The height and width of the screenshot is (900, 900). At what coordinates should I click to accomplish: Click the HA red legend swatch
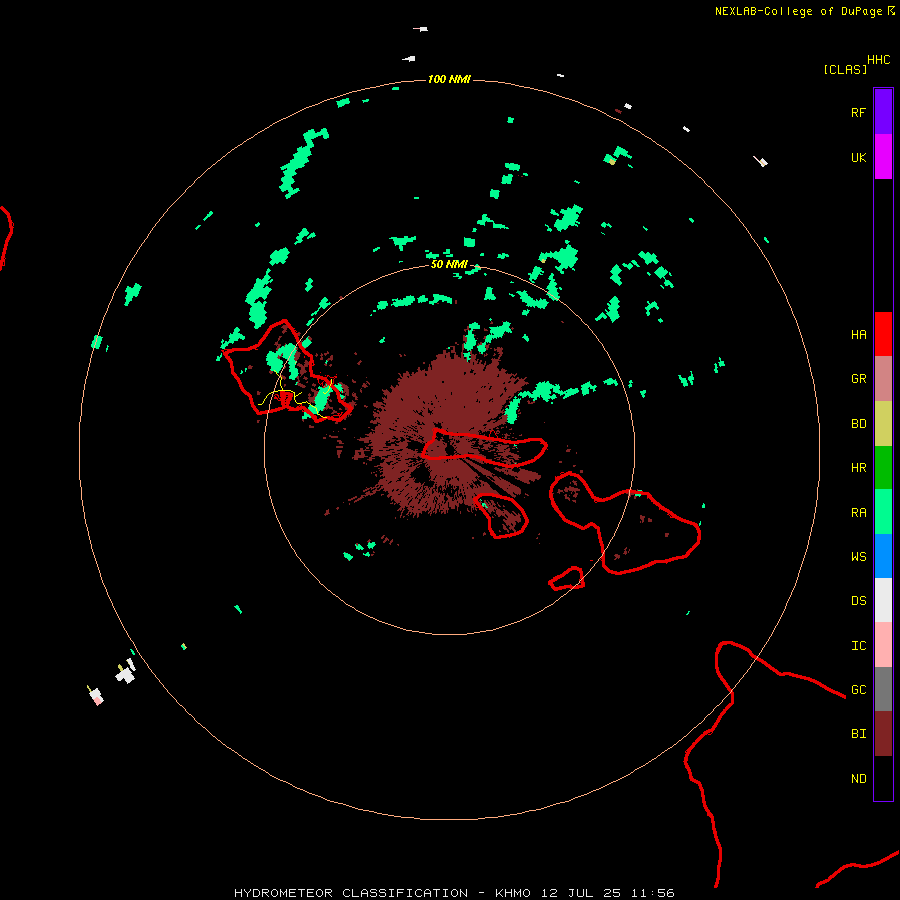pos(883,334)
